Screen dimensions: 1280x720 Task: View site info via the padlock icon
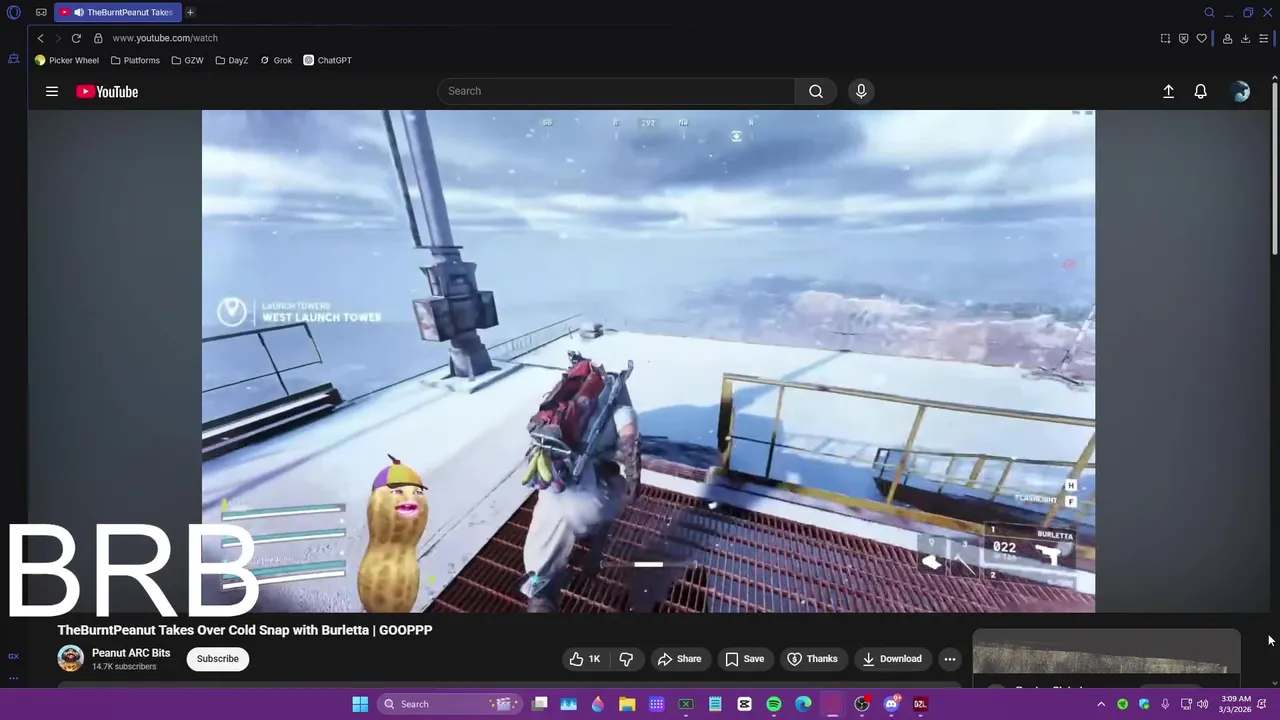click(98, 38)
